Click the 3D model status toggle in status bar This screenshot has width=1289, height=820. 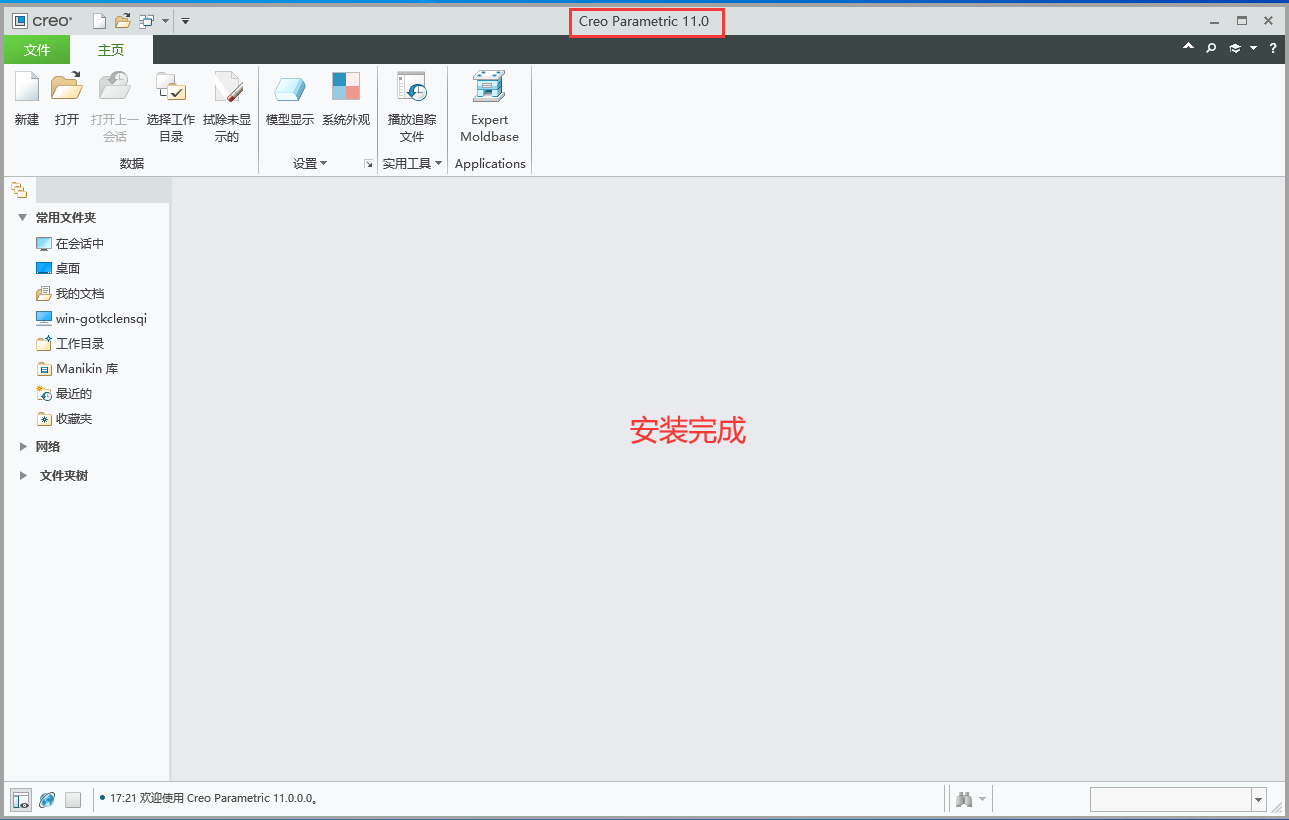click(20, 799)
